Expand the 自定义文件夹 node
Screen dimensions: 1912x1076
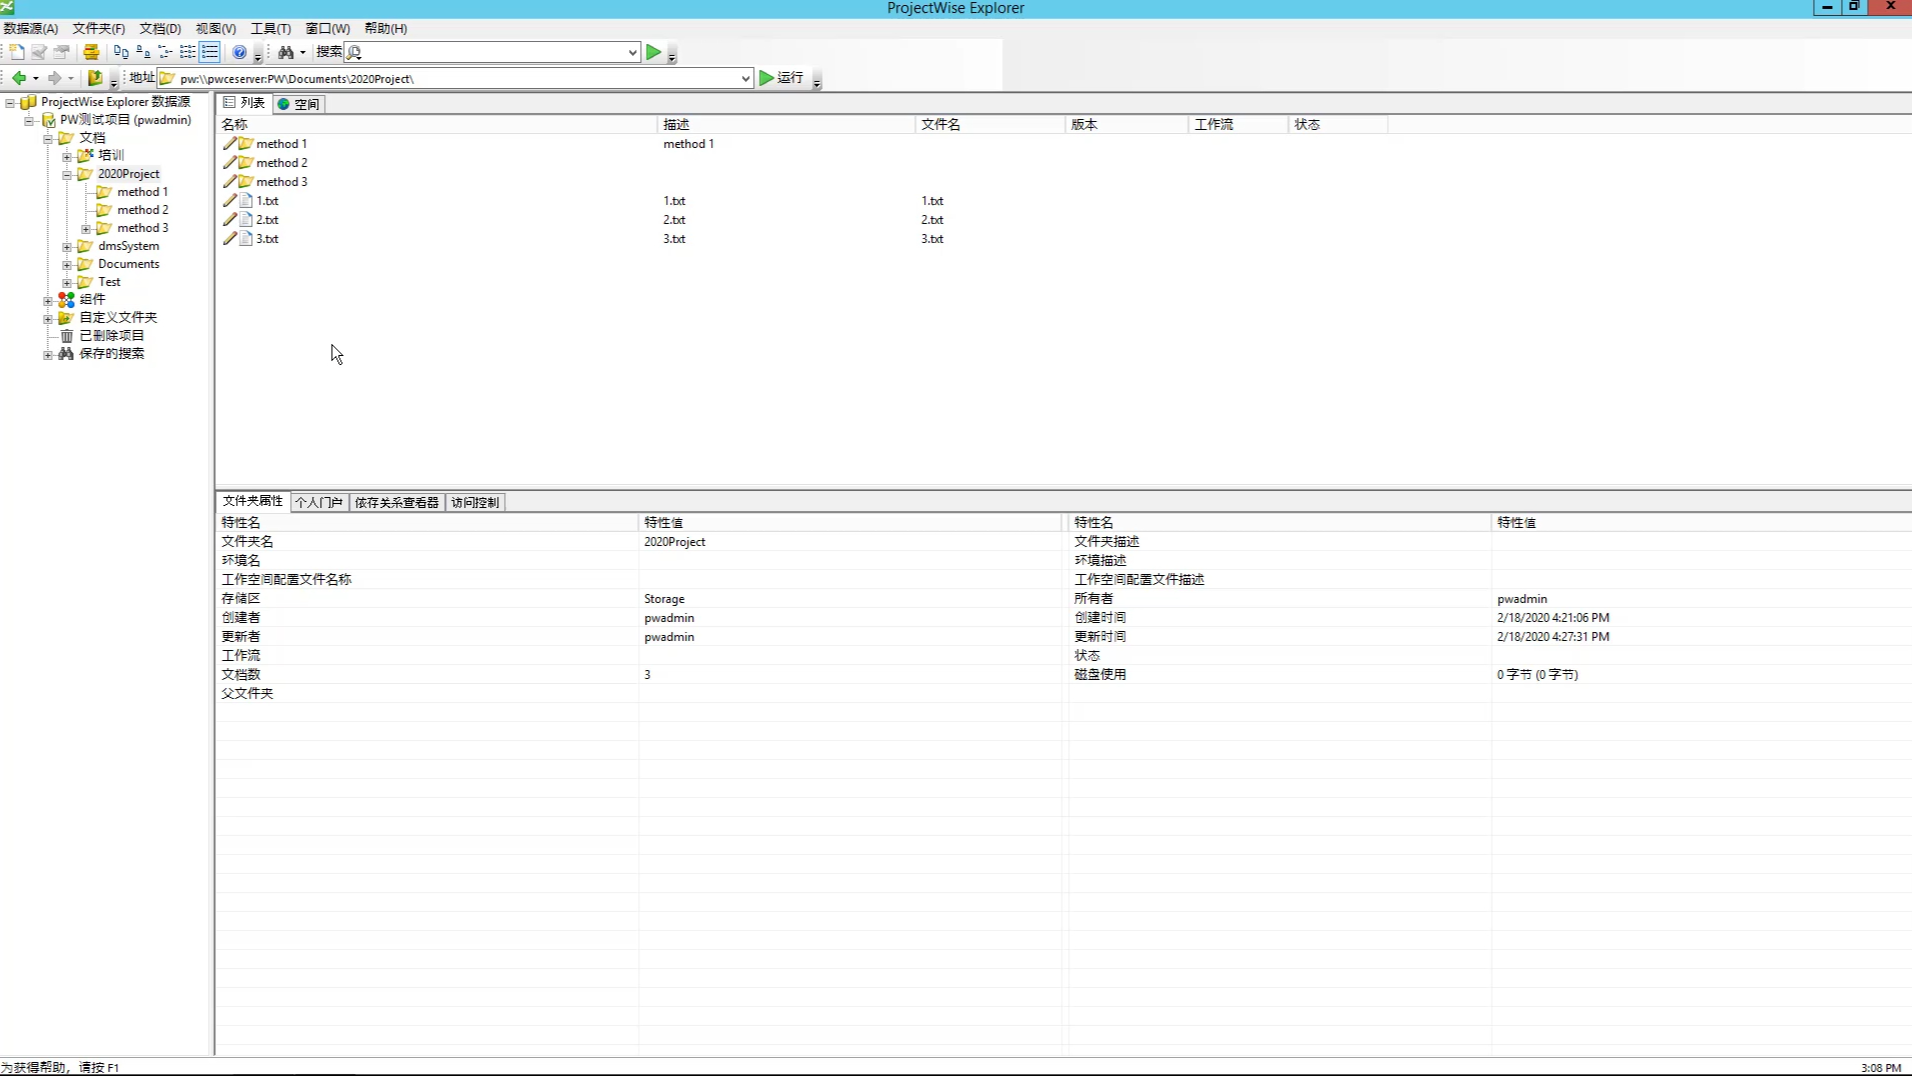click(x=48, y=318)
